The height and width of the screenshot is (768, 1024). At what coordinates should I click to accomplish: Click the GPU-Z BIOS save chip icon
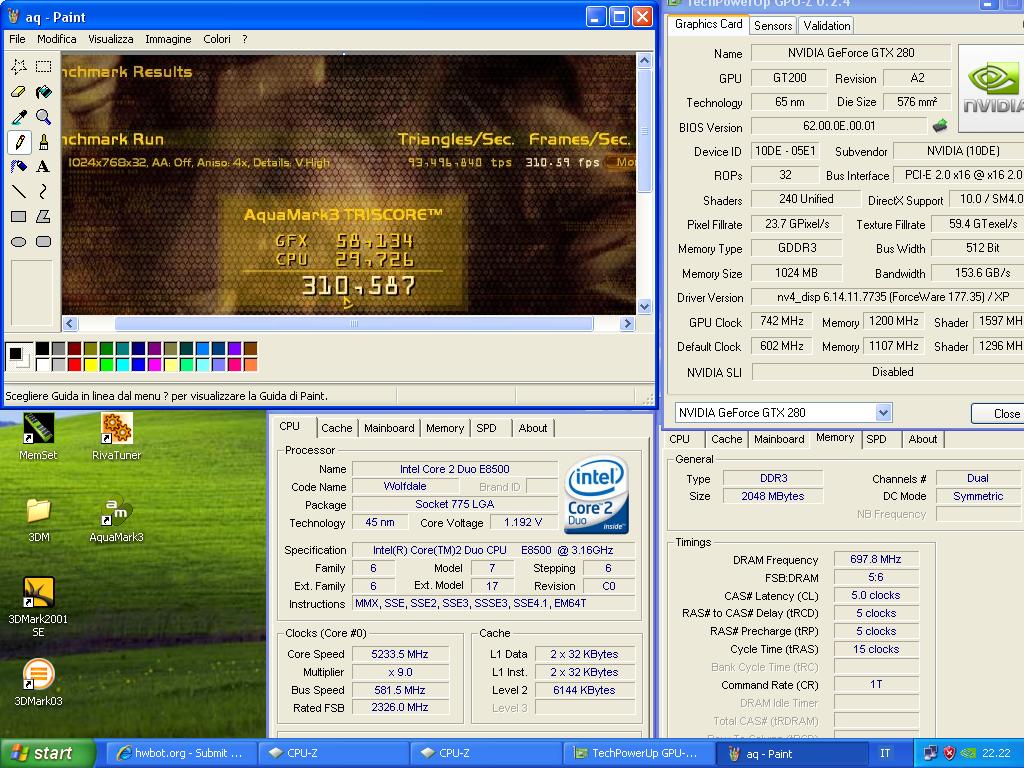pos(940,125)
